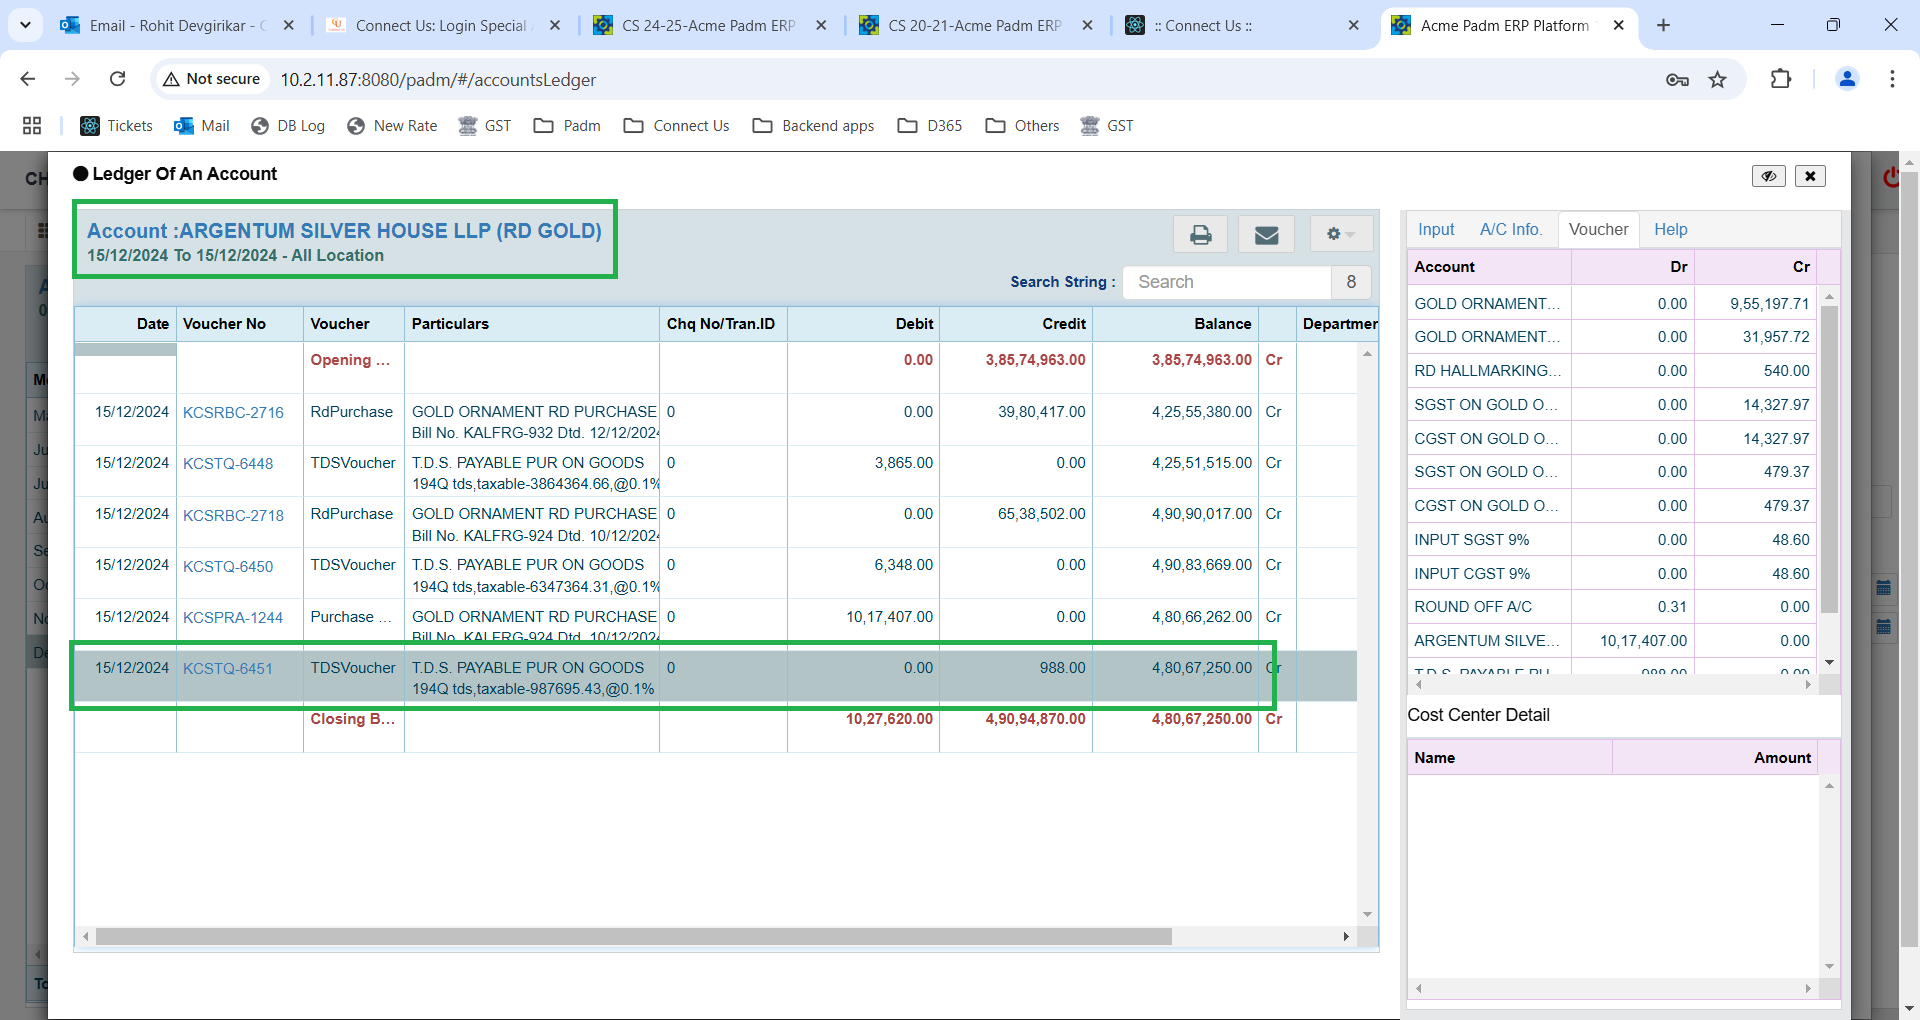
Task: Open the apps grid in bookmarks bar
Action: coord(32,125)
